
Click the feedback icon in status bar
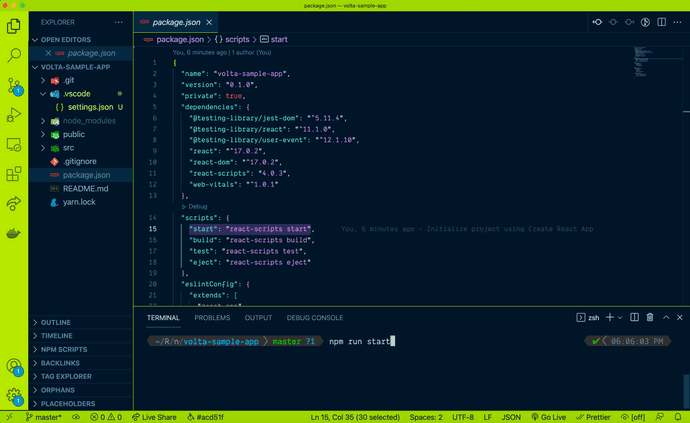pos(659,417)
